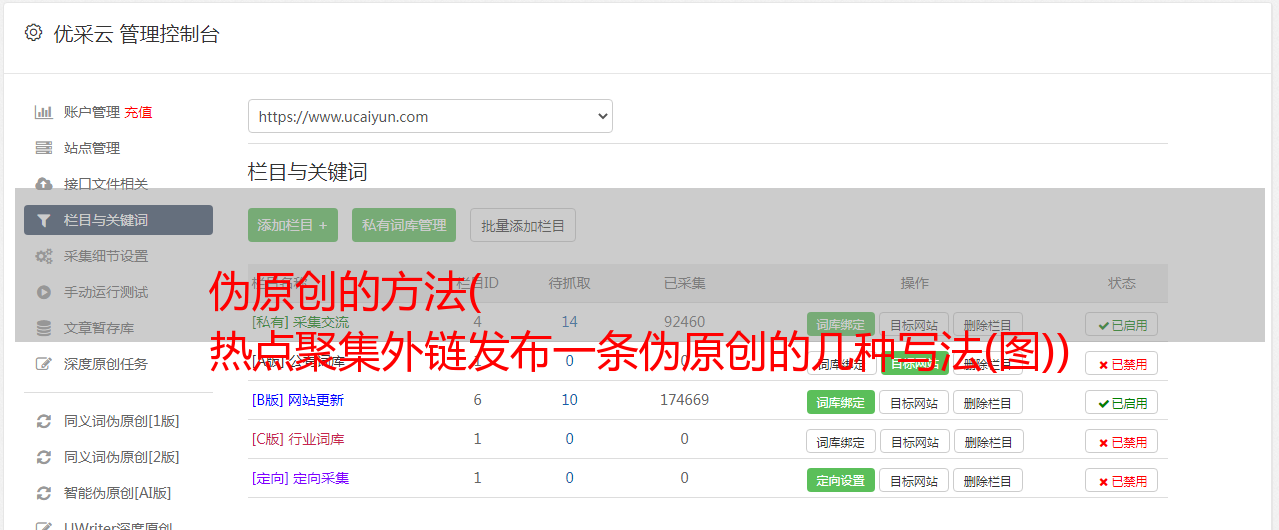This screenshot has height=530, width=1279.
Task: Open 采集细节设置 in the sidebar
Action: (x=106, y=256)
